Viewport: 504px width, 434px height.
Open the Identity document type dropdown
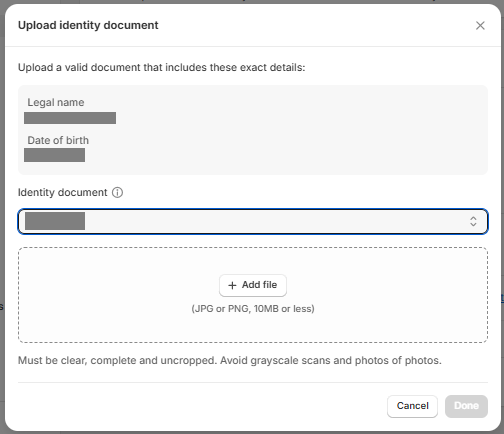coord(253,221)
